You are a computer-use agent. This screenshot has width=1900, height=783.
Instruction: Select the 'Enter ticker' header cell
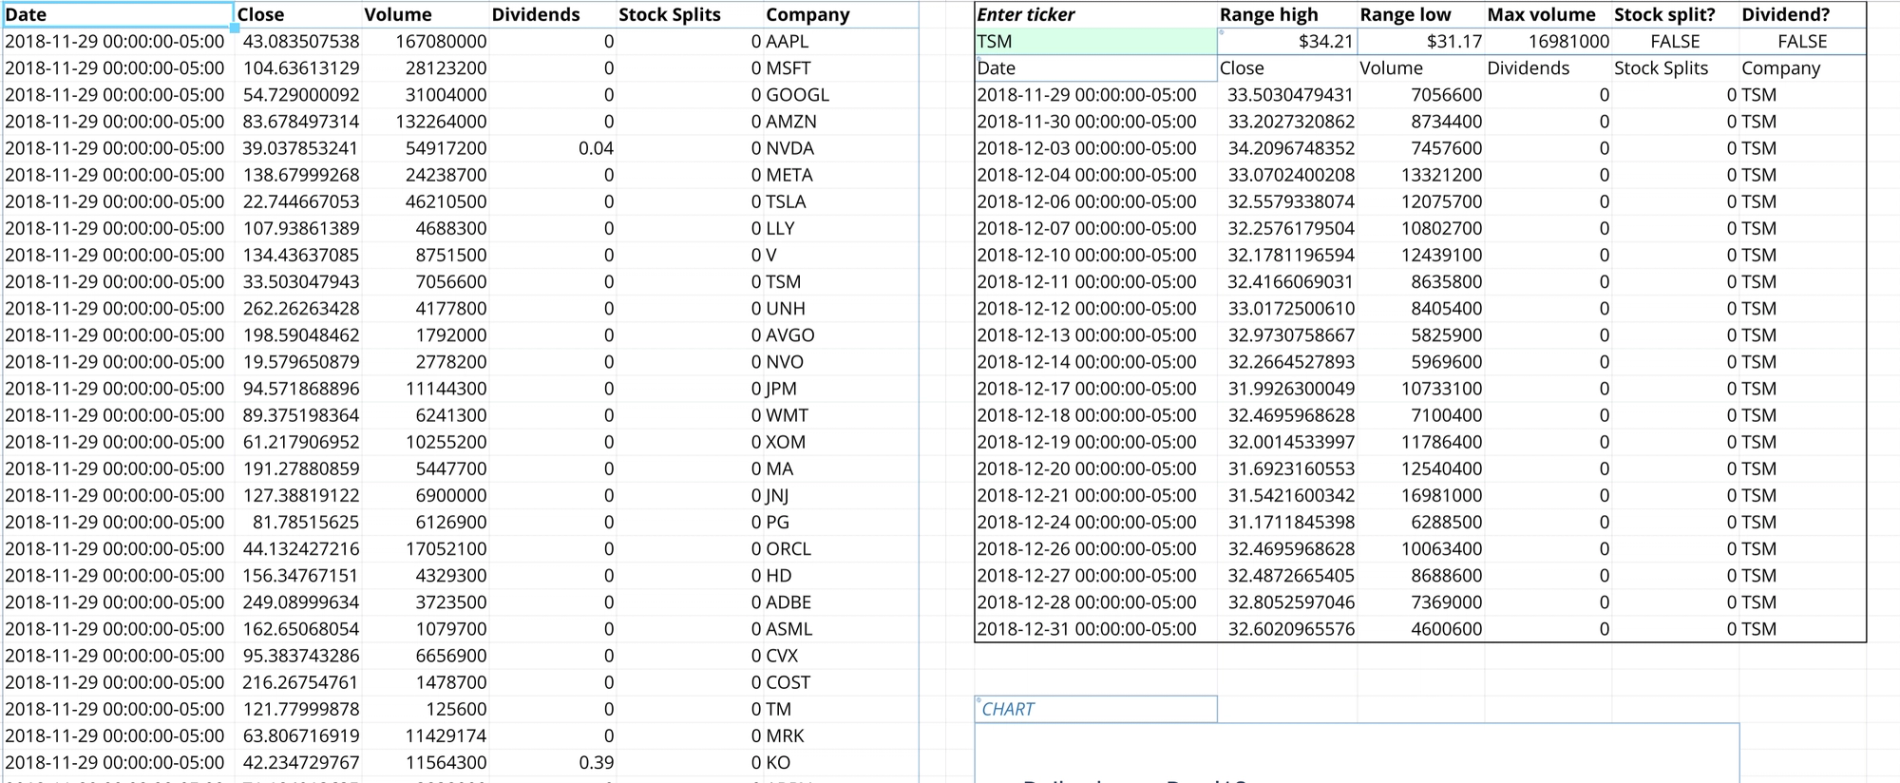(1096, 15)
